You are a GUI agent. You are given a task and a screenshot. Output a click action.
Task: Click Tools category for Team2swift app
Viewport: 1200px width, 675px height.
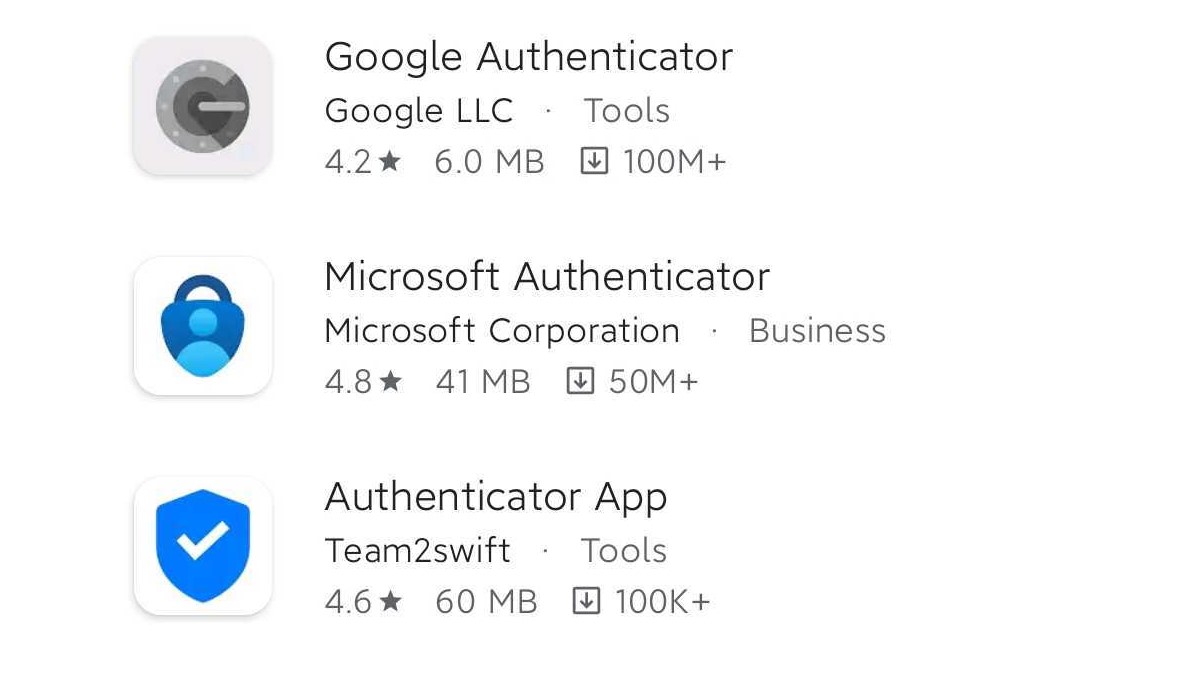624,550
